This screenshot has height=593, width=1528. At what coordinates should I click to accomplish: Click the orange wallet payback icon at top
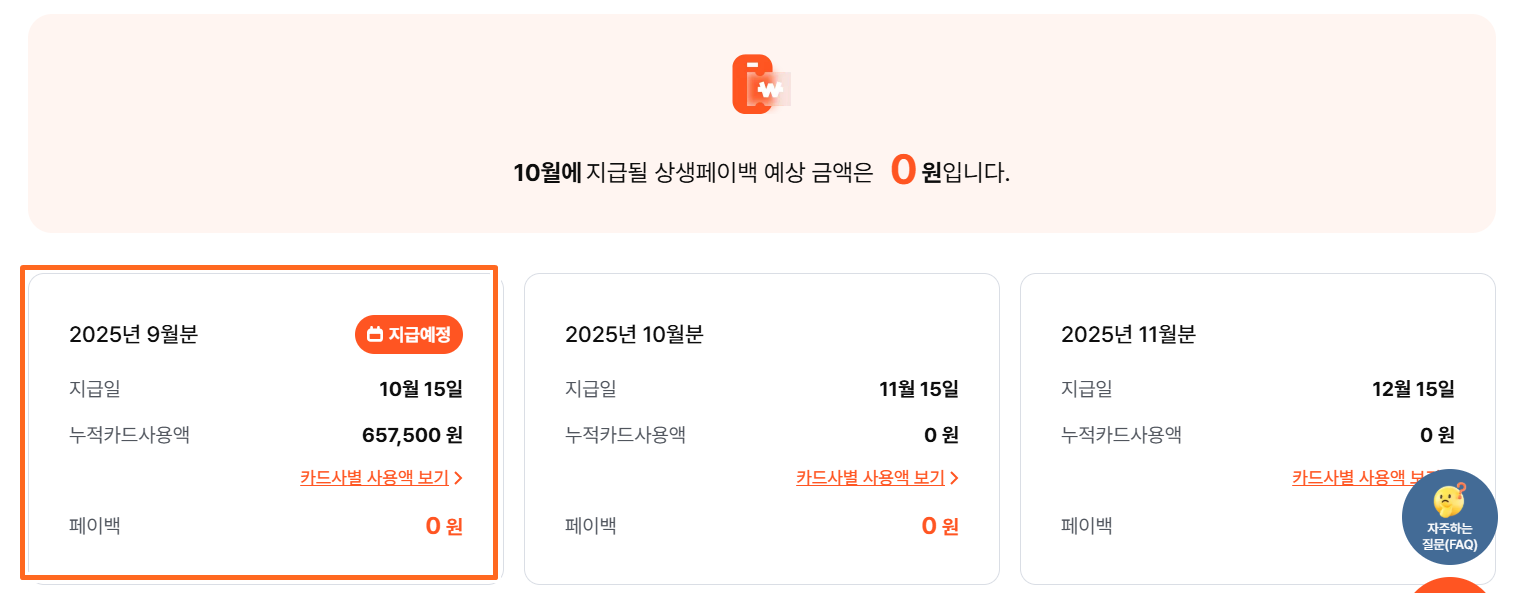pyautogui.click(x=764, y=85)
